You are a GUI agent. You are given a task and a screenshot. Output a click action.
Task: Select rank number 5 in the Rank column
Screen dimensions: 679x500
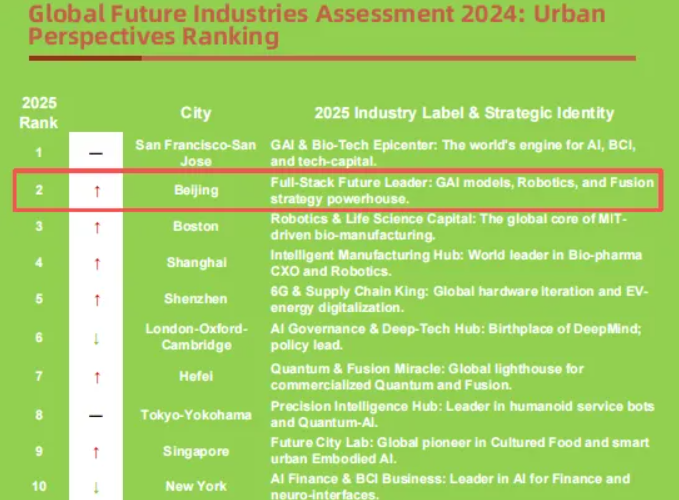coord(39,299)
